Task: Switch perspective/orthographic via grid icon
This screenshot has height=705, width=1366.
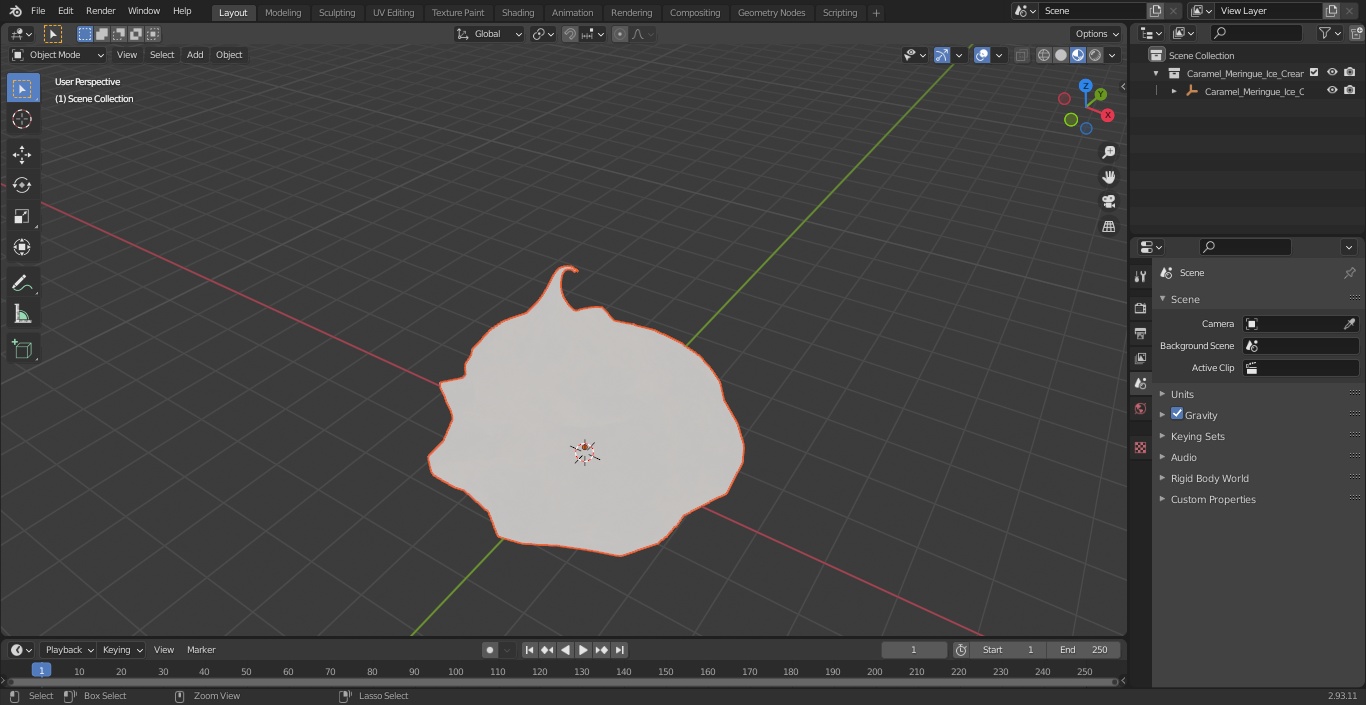Action: [x=1109, y=226]
